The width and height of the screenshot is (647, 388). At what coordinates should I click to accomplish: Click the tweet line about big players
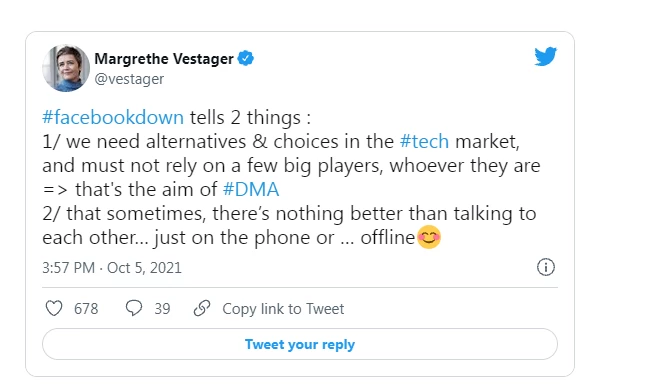(291, 166)
